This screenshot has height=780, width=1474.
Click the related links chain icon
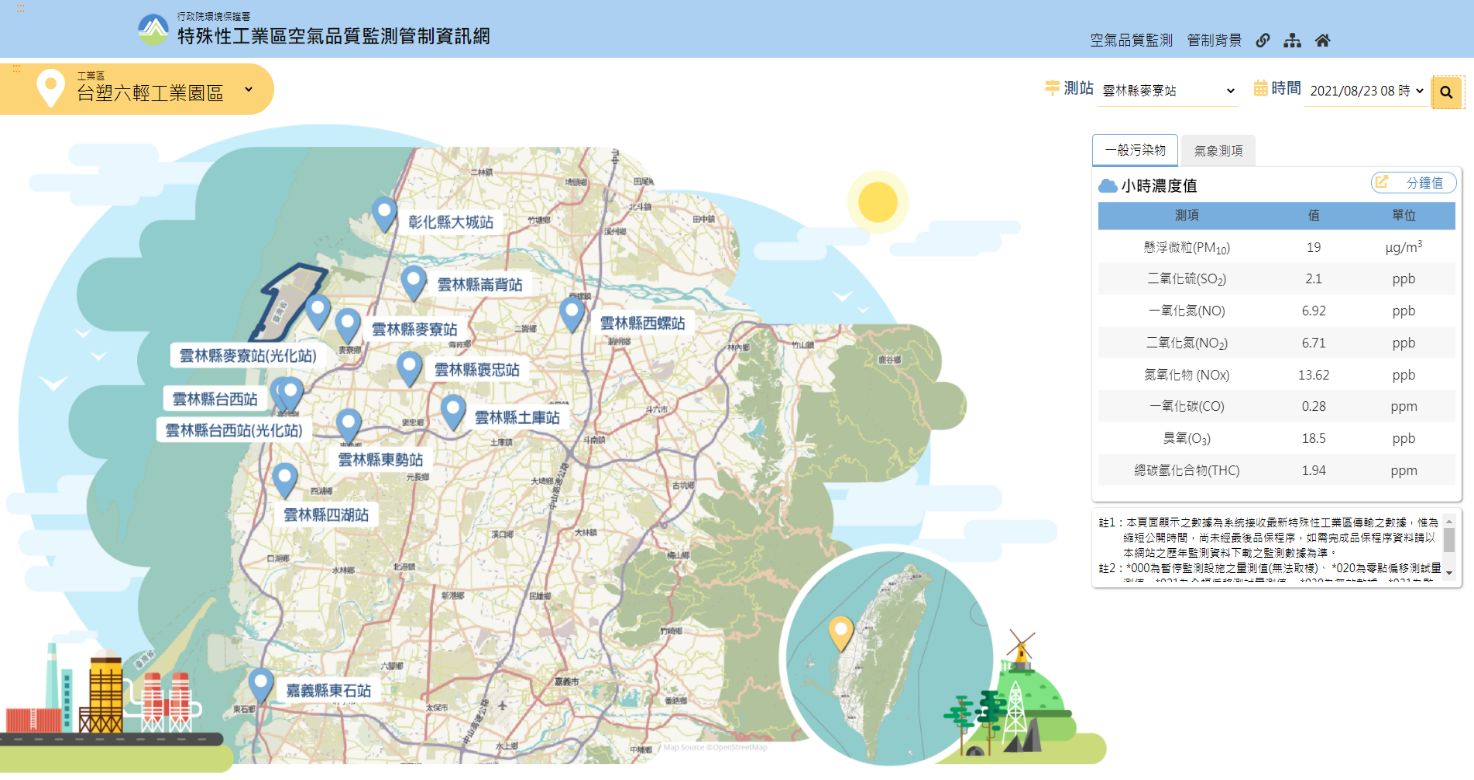[x=1263, y=41]
